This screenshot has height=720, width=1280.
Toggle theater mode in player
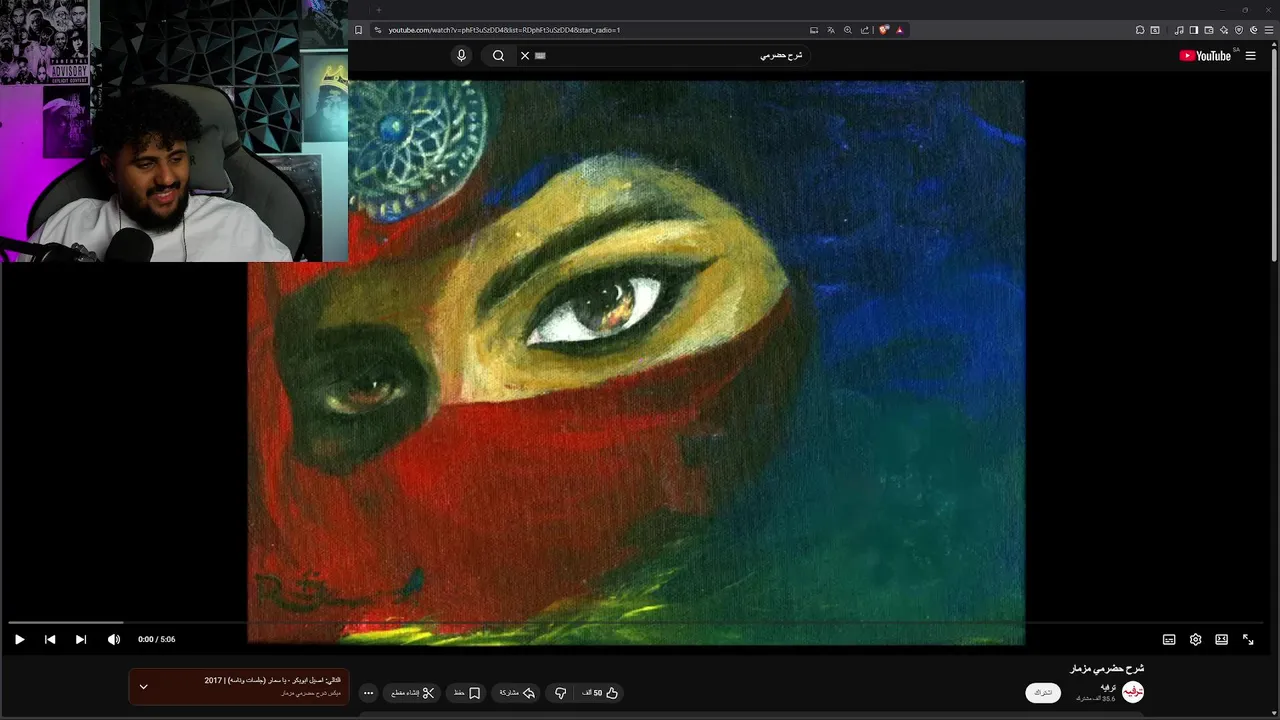click(1221, 640)
